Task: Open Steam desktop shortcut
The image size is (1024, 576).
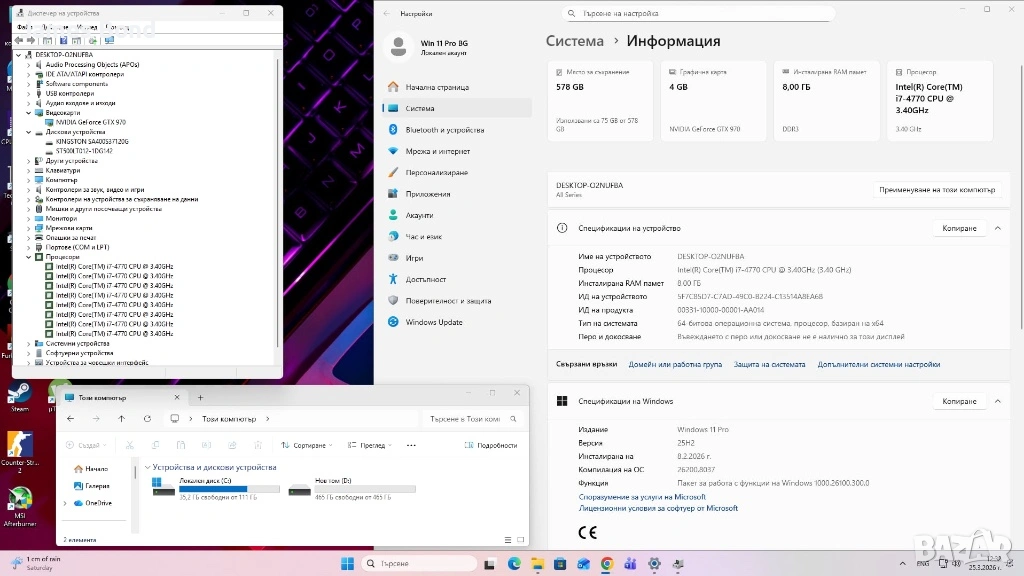Action: pyautogui.click(x=19, y=396)
